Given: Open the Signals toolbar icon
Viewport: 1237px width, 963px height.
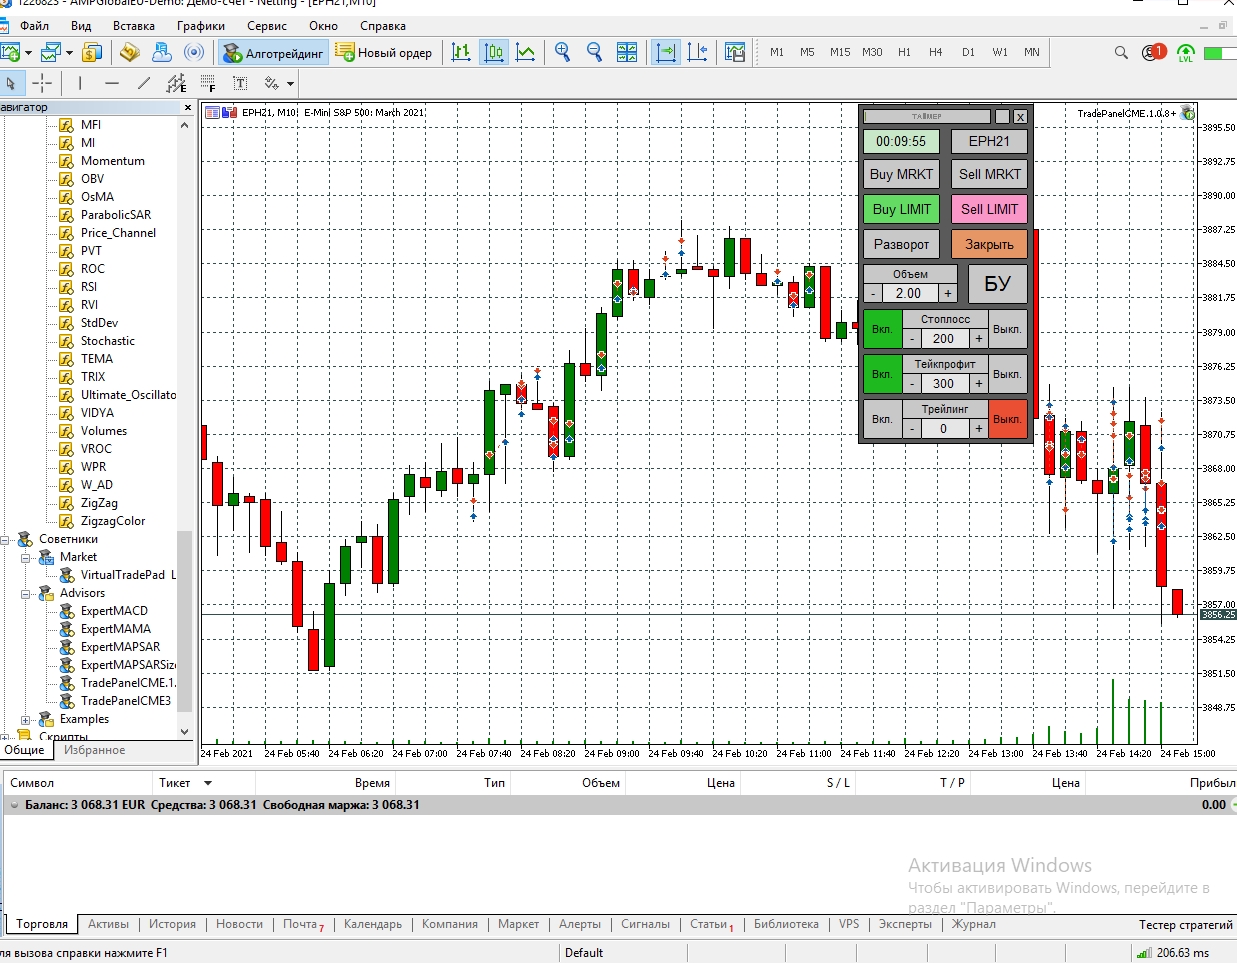Looking at the screenshot, I should 195,52.
